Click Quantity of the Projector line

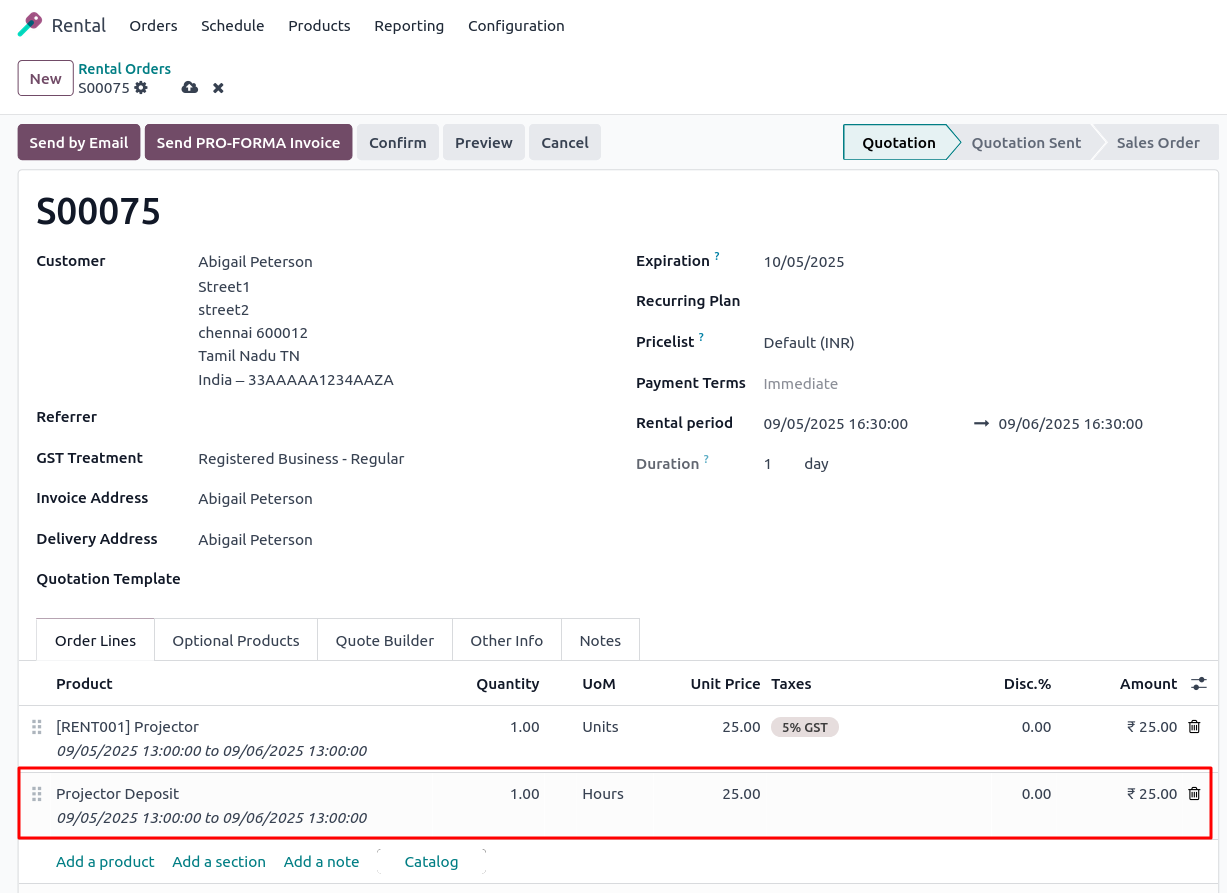[524, 727]
